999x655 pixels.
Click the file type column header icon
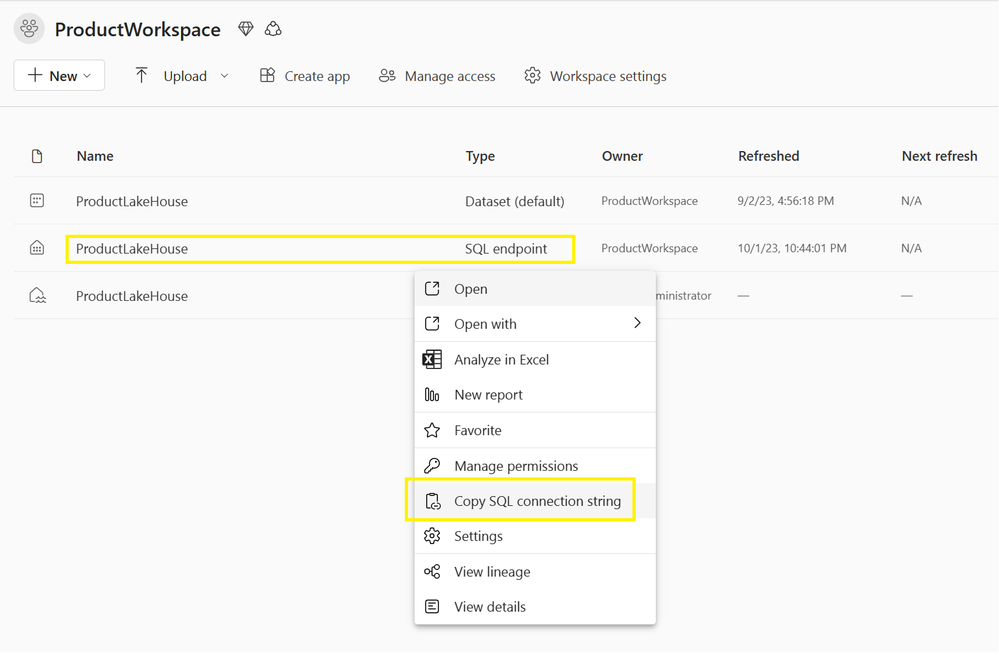point(37,156)
